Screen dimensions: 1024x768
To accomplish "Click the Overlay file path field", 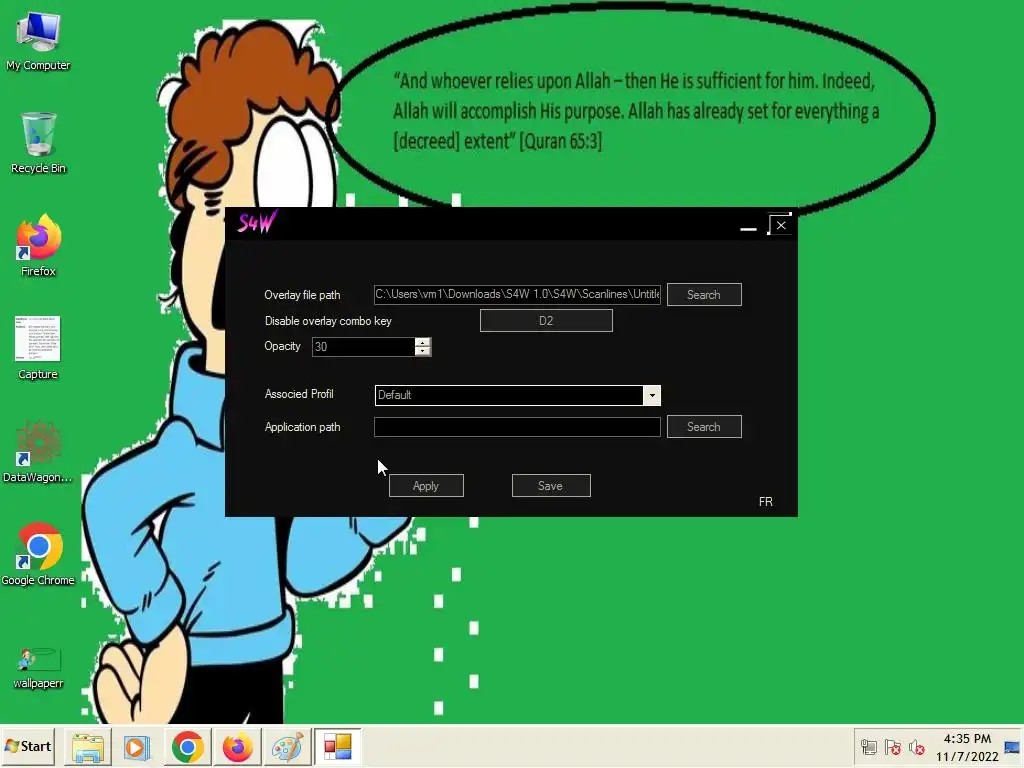I will pyautogui.click(x=517, y=295).
